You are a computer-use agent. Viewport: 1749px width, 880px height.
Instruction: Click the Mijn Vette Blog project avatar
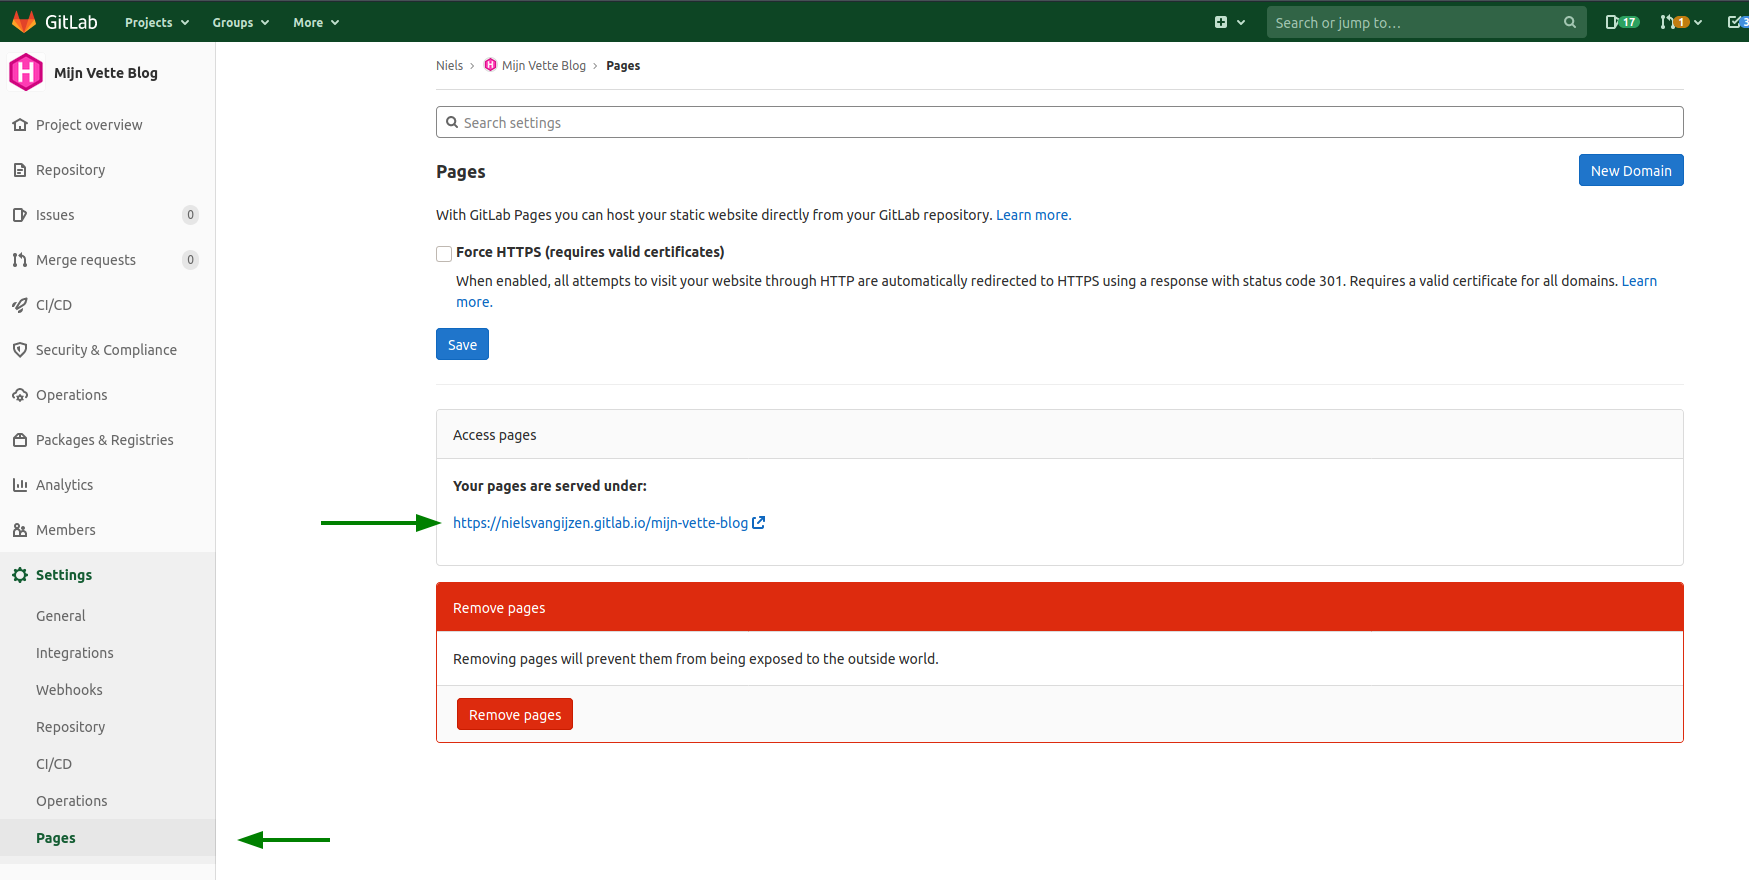point(26,73)
